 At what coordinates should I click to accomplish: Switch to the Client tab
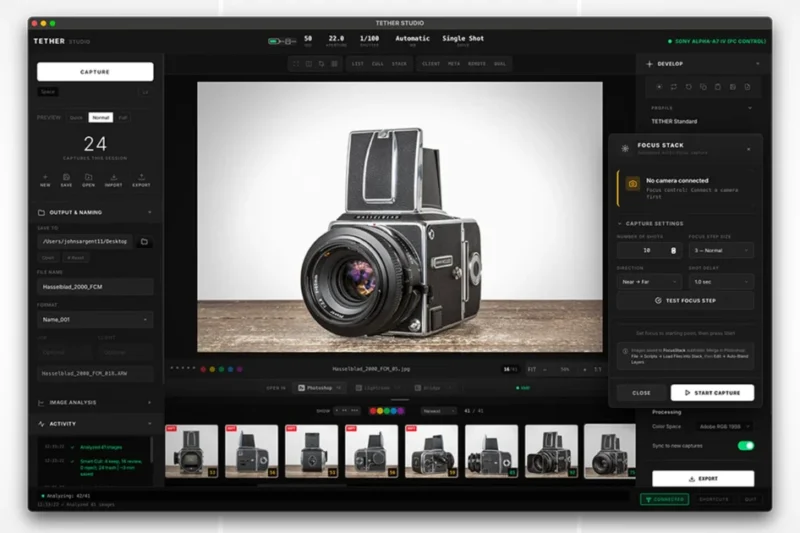pyautogui.click(x=431, y=64)
